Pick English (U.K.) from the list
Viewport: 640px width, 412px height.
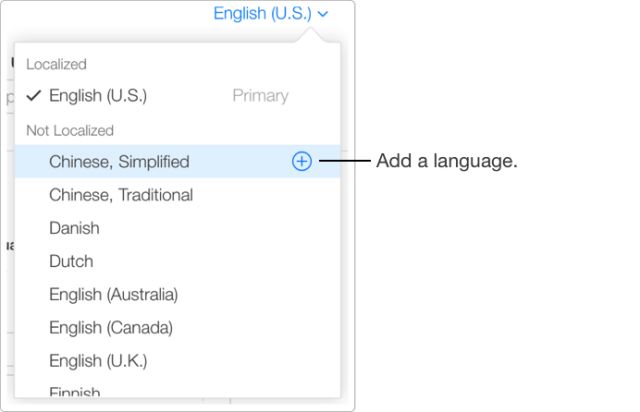tap(98, 361)
